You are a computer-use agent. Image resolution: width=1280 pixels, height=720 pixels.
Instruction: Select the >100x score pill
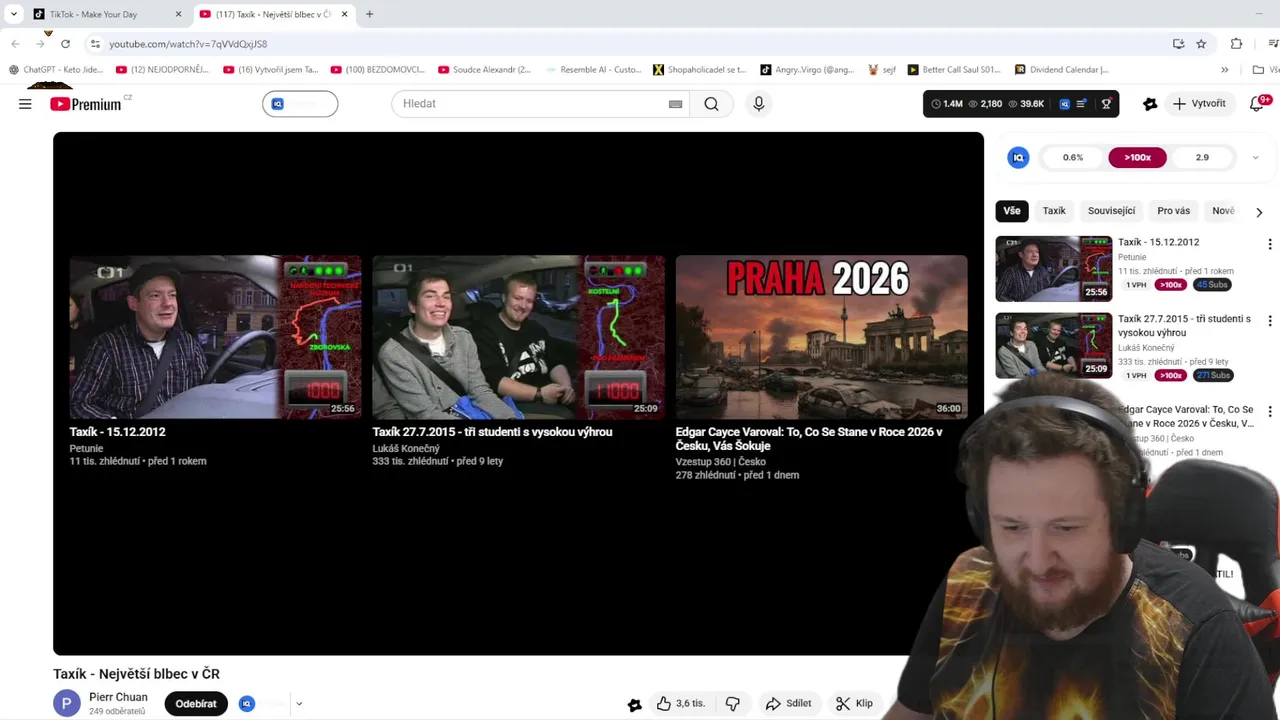1137,158
